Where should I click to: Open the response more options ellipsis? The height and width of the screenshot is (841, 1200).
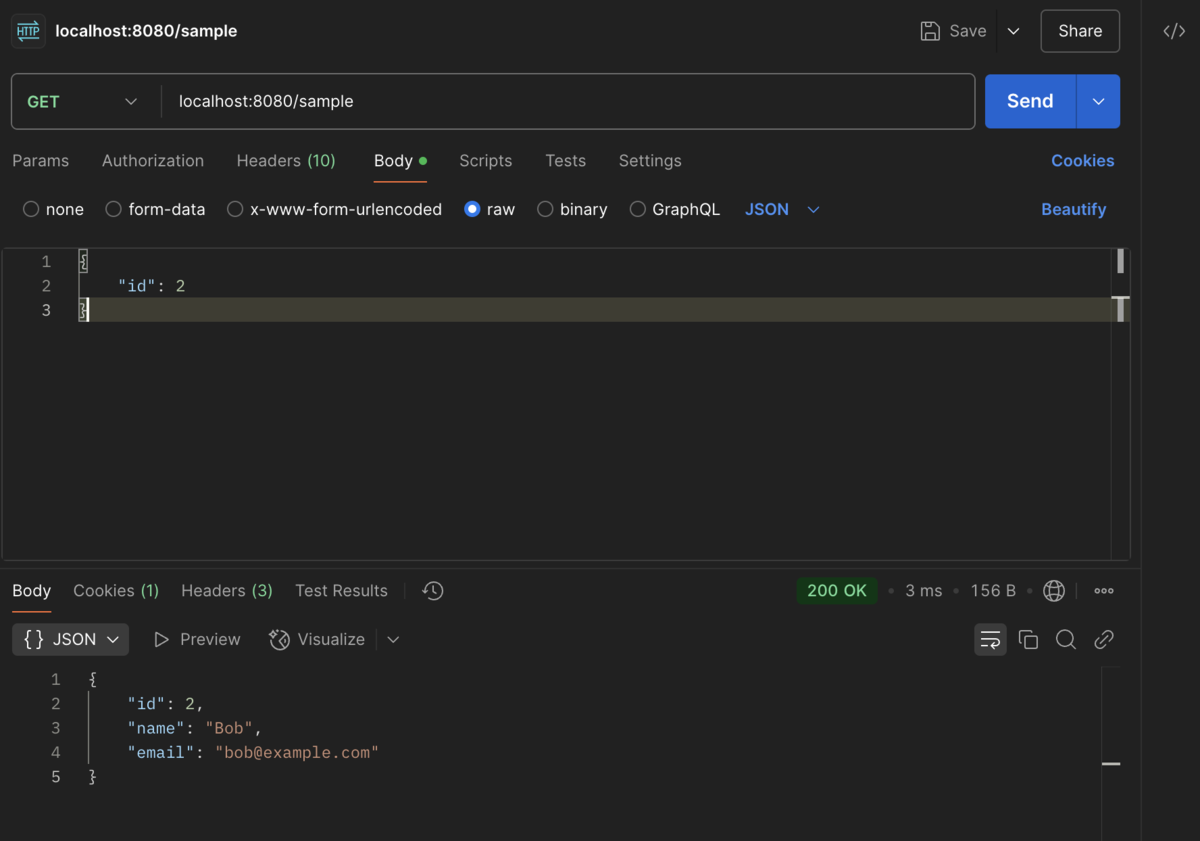tap(1104, 591)
